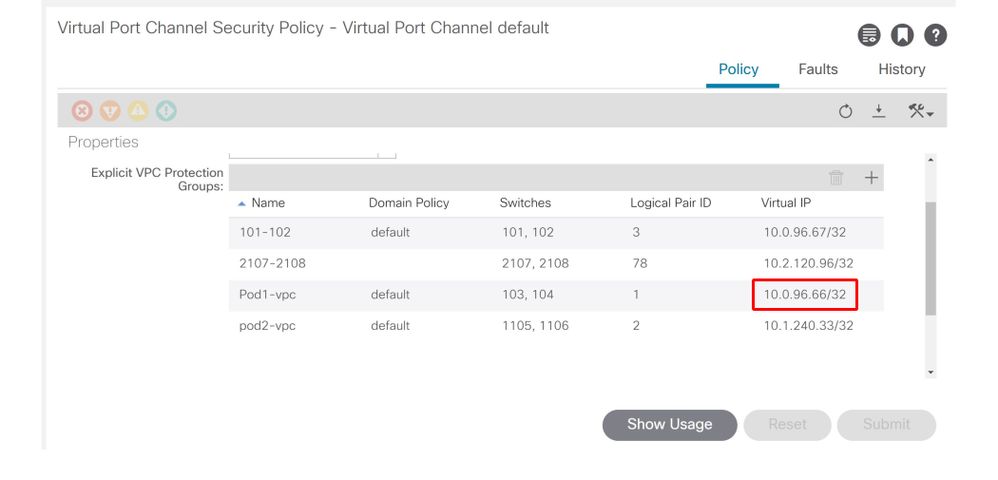Viewport: 998px width, 480px height.
Task: Click the warning faults blue icon
Action: tap(166, 111)
